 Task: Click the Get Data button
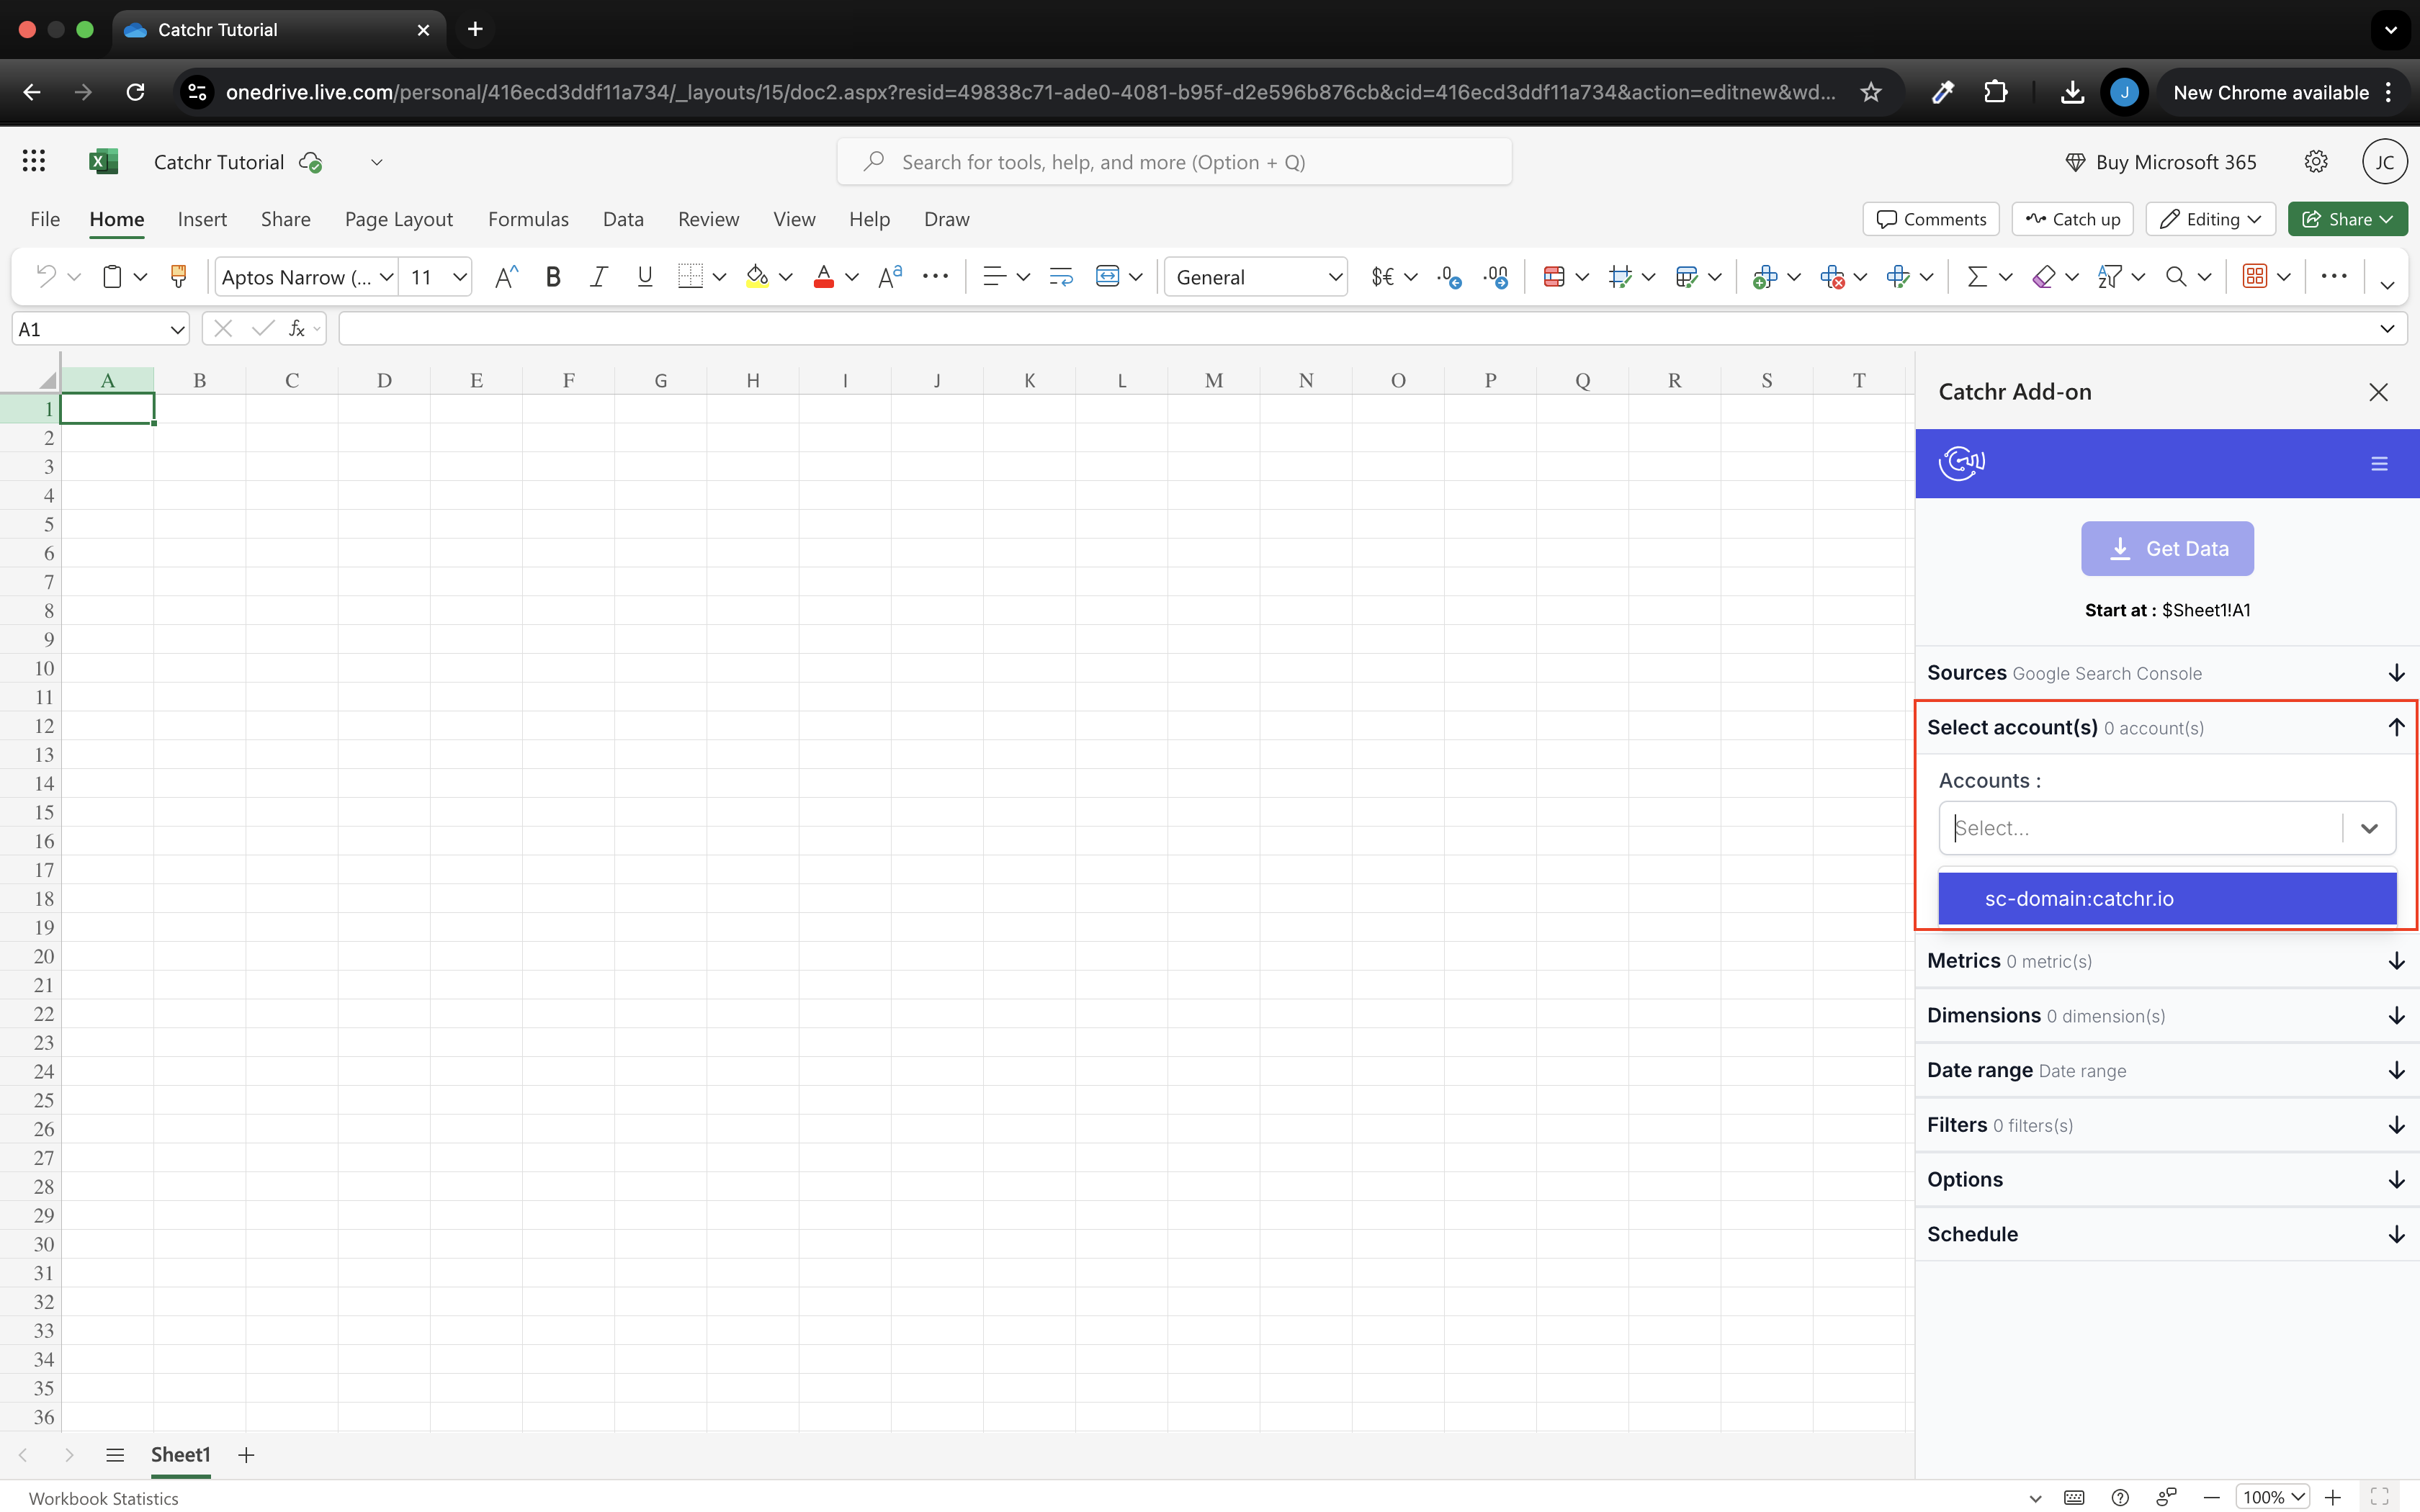pyautogui.click(x=2167, y=548)
